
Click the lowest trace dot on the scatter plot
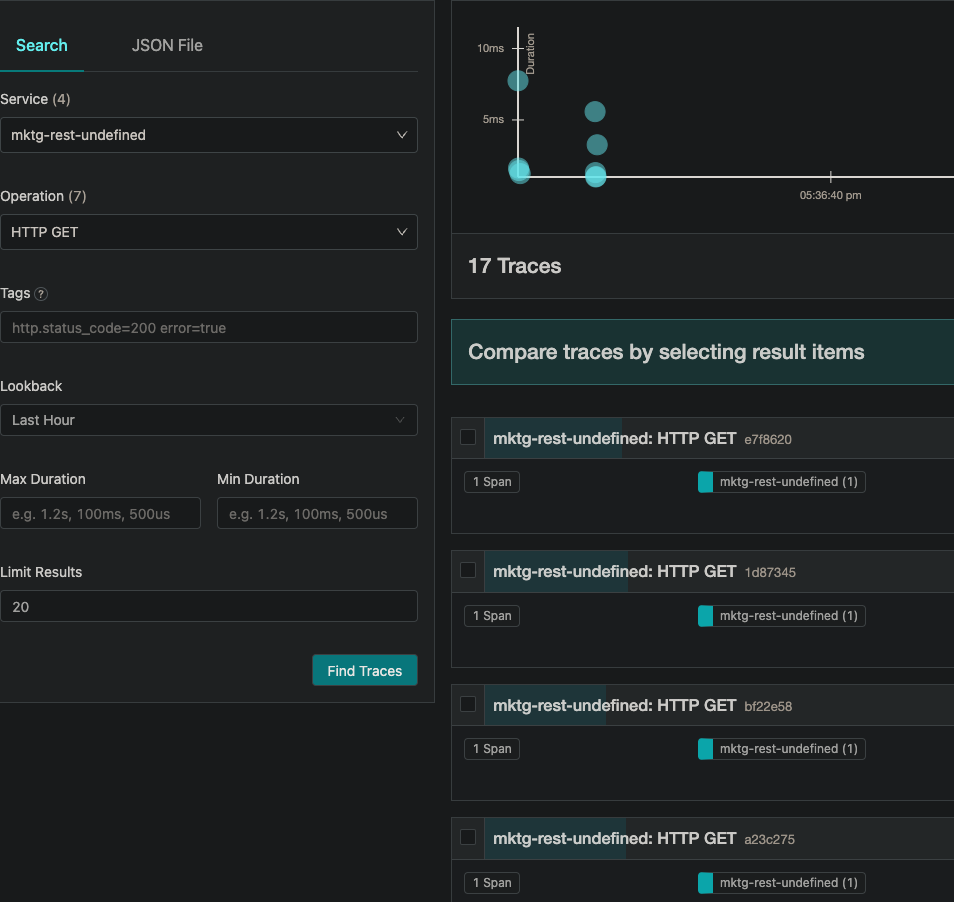click(x=595, y=176)
